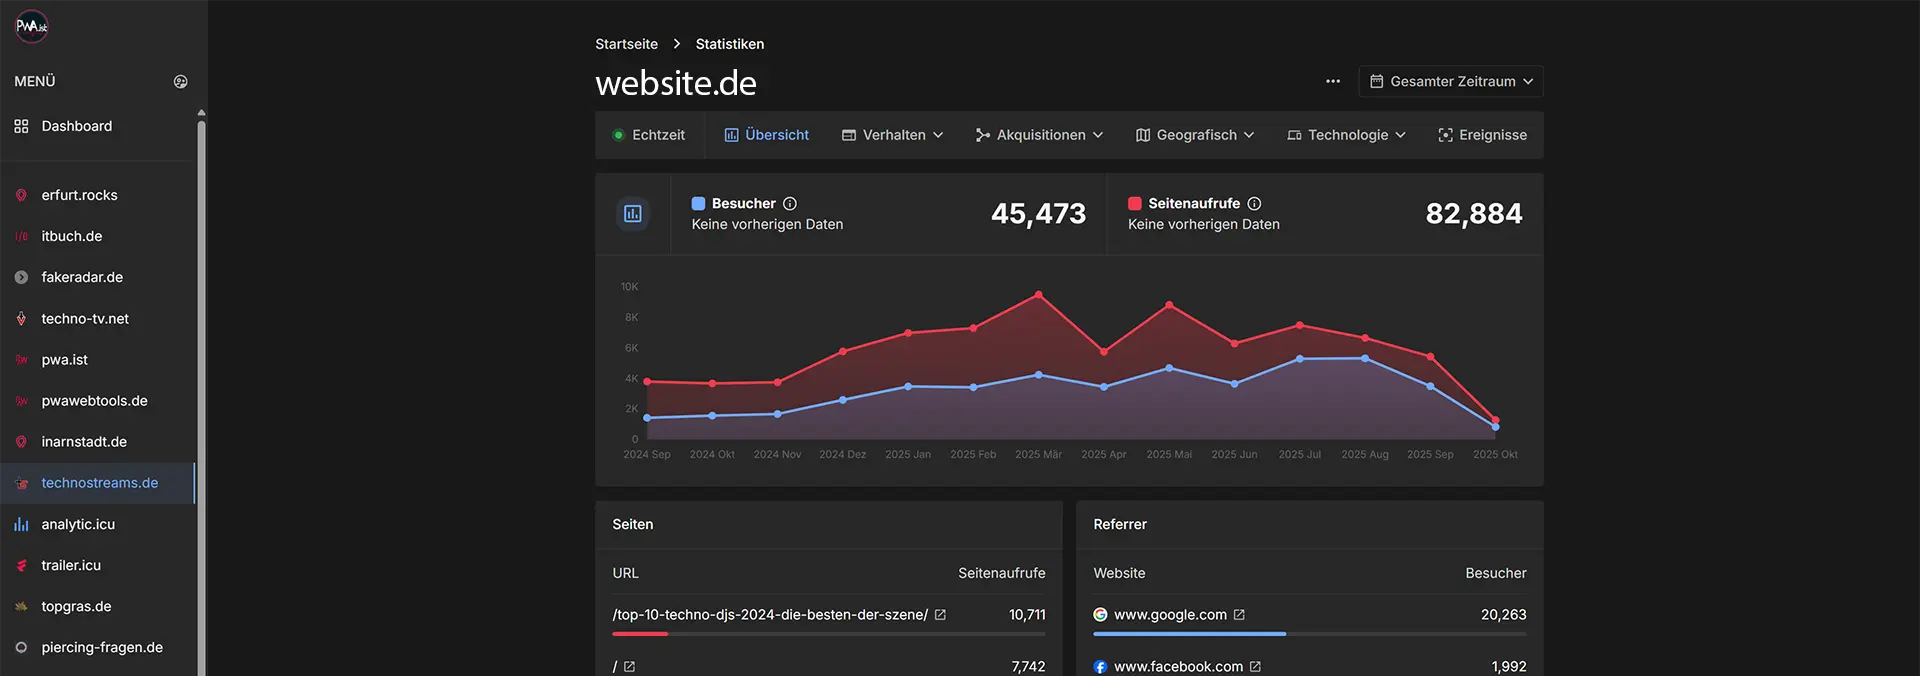Open the Akquisitionen dropdown menu
The width and height of the screenshot is (1920, 676).
1039,135
